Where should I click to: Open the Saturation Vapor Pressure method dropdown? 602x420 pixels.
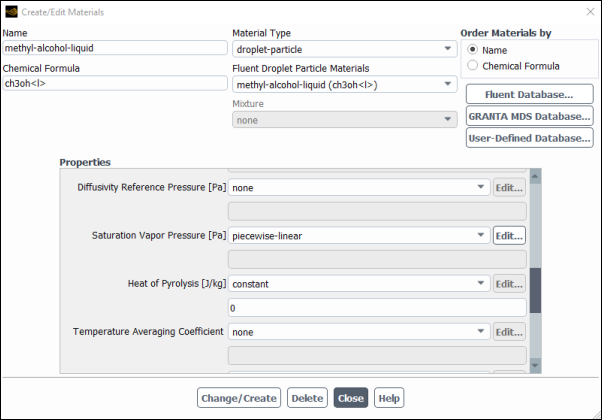coord(358,236)
